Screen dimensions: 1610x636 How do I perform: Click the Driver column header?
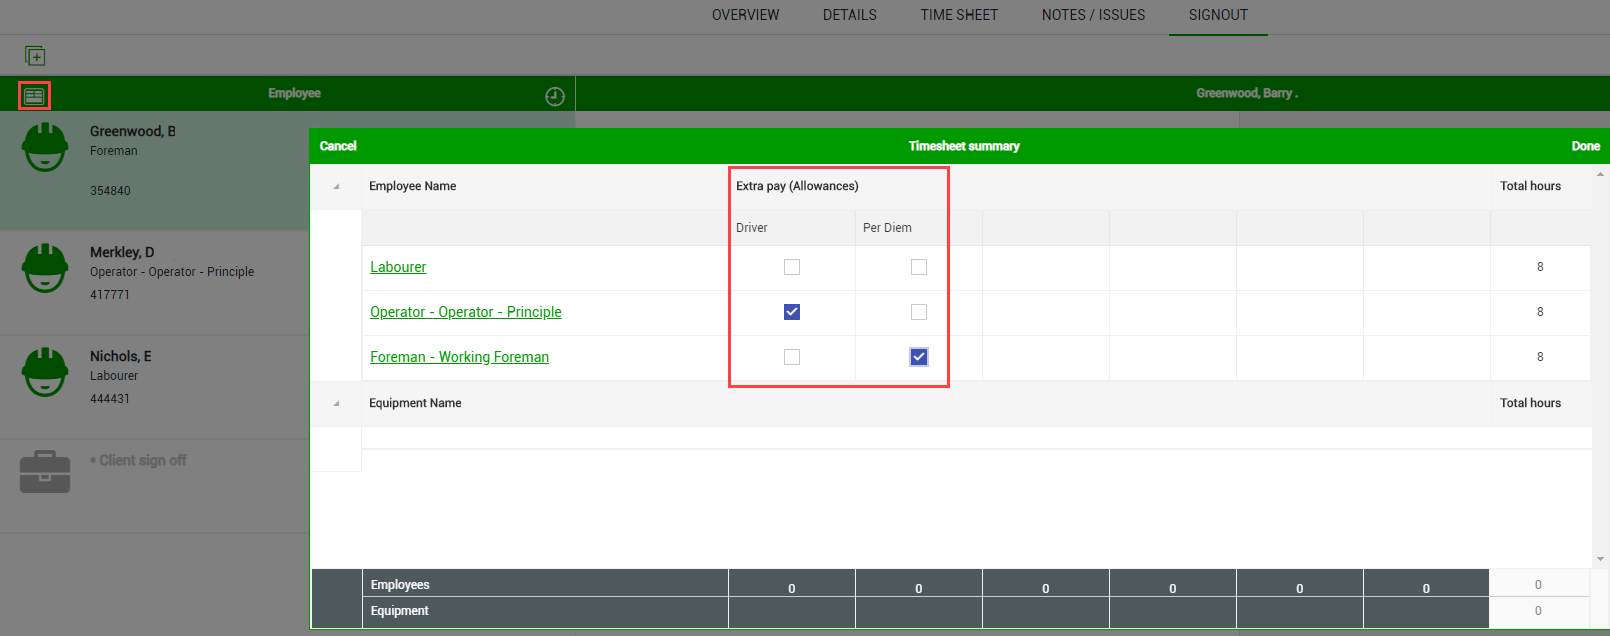point(752,228)
